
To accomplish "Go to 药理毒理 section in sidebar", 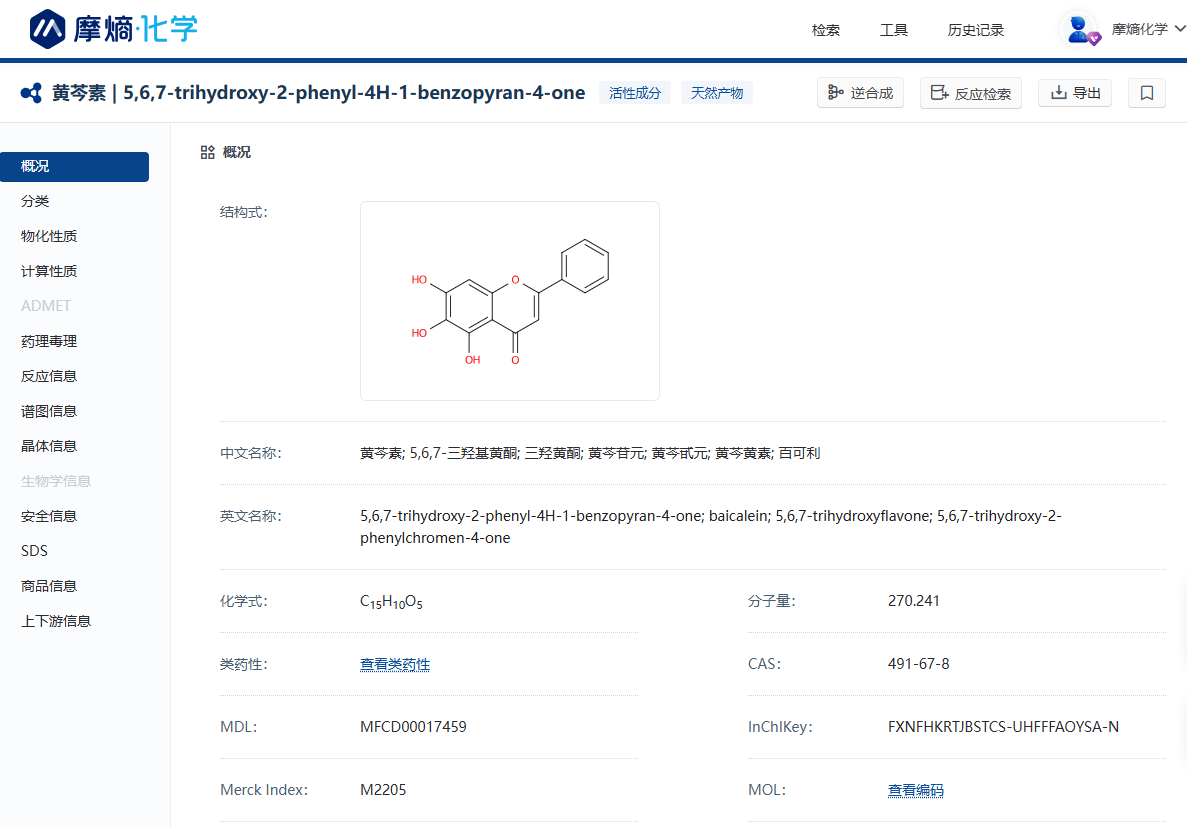I will [x=49, y=341].
